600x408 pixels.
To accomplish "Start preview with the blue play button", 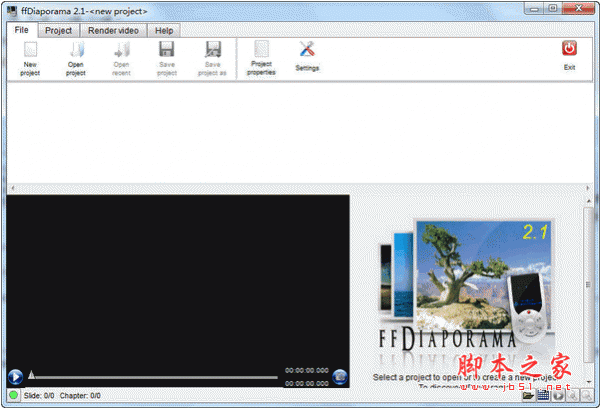I will click(15, 377).
